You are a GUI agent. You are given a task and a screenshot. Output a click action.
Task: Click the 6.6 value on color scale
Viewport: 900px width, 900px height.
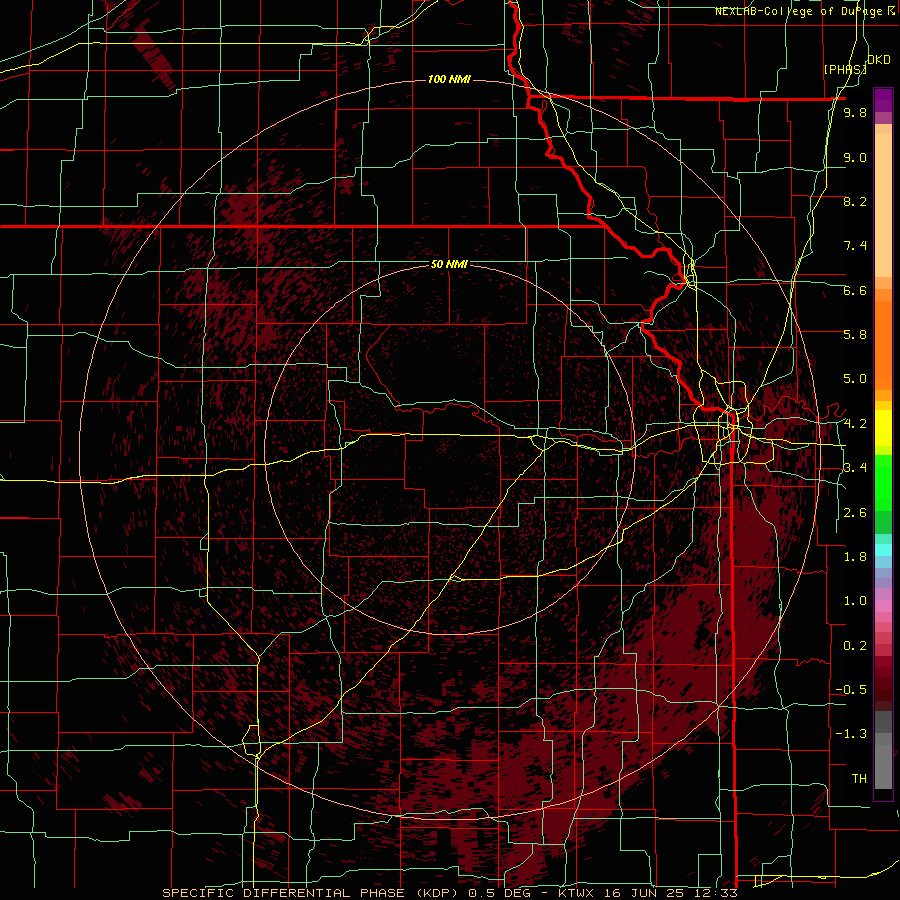click(x=855, y=290)
